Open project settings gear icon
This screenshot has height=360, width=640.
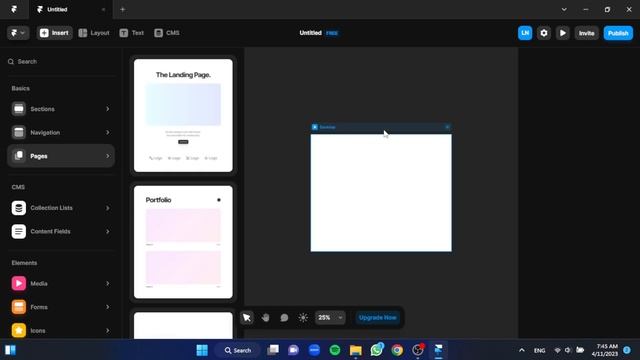[544, 33]
